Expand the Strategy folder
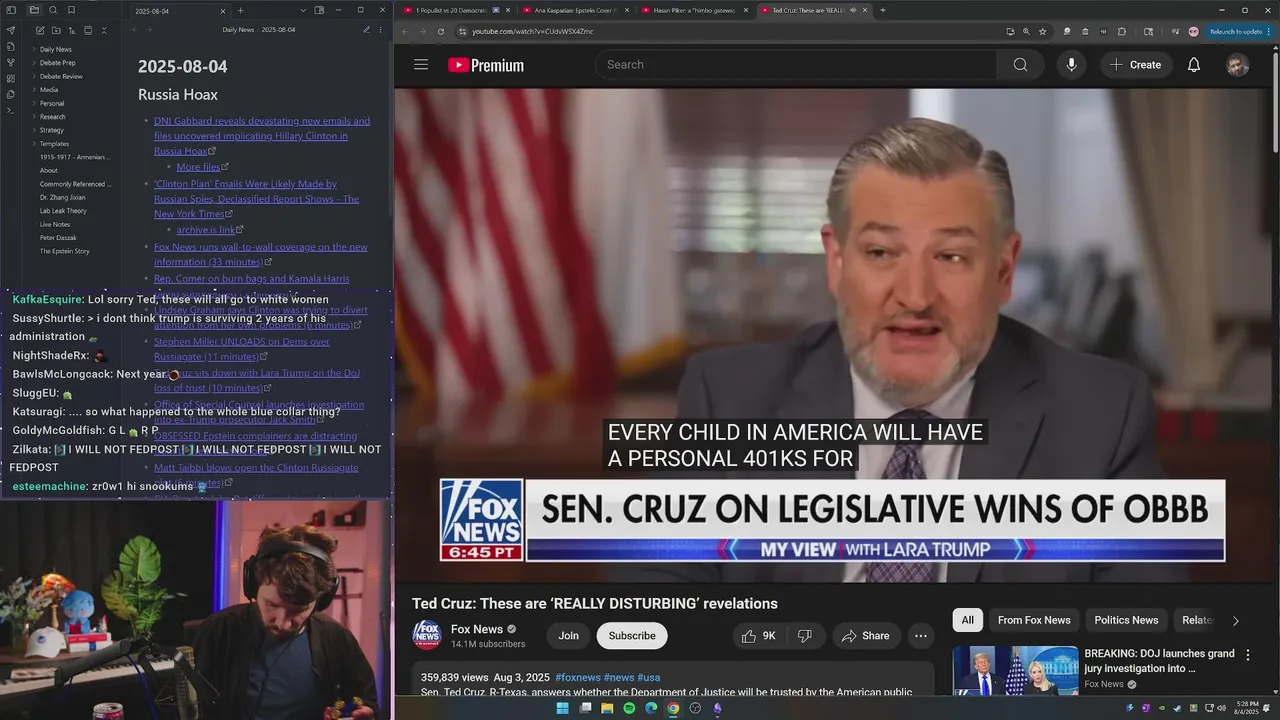1280x720 pixels. pyautogui.click(x=52, y=130)
